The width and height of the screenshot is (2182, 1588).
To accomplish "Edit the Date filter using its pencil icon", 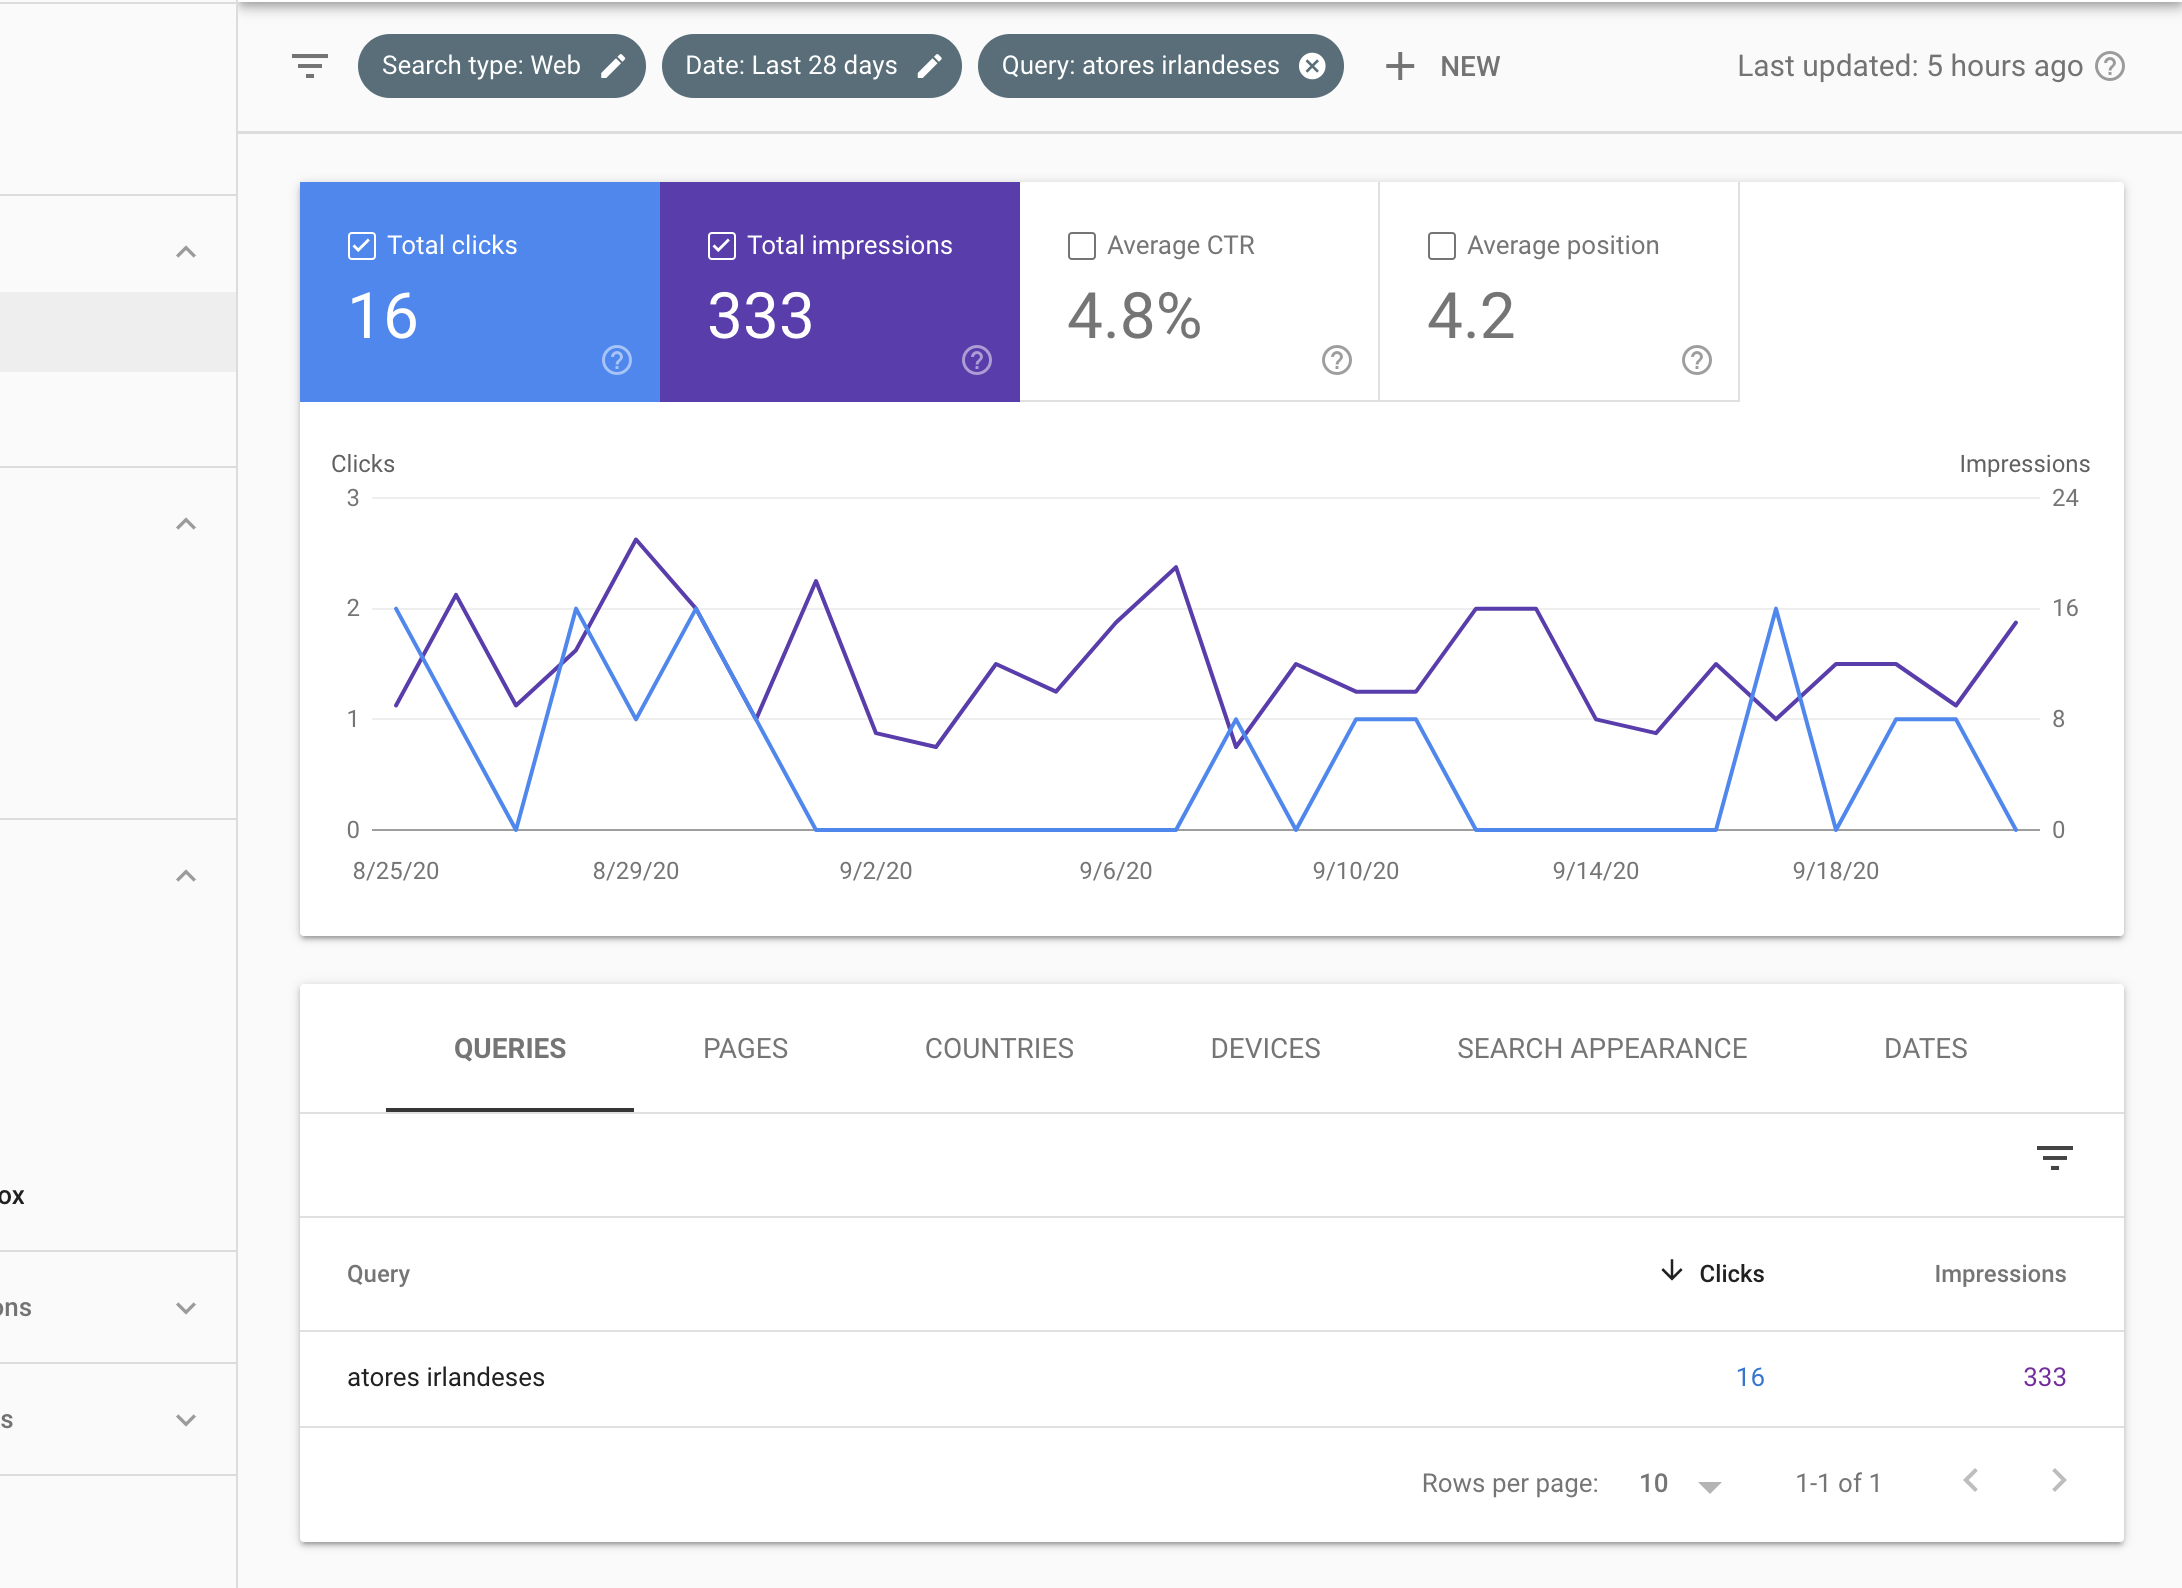I will click(931, 65).
